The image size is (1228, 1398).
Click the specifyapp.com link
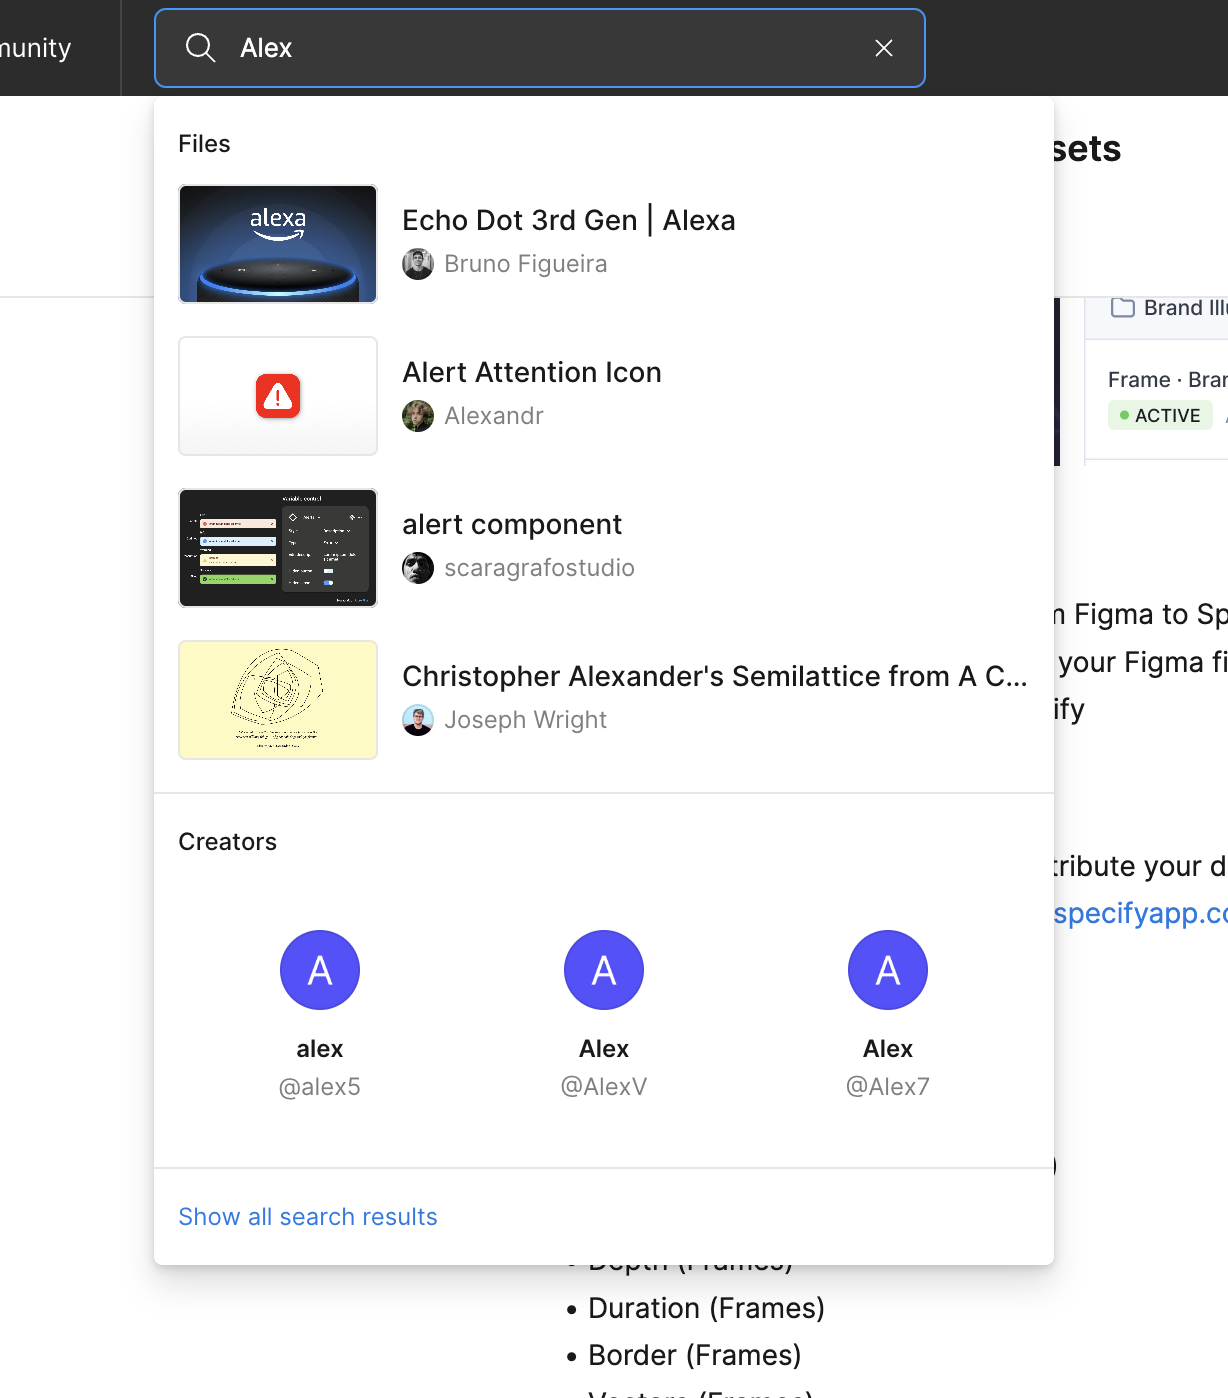[1140, 913]
